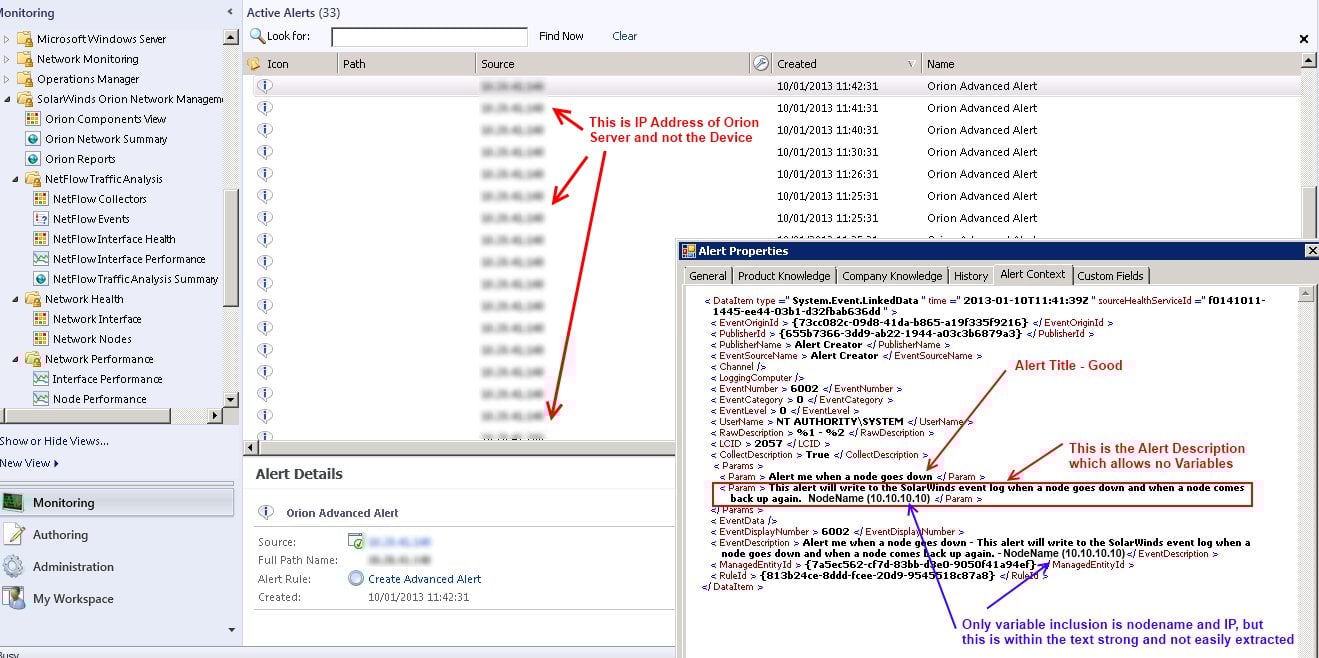Screen dimensions: 1319x658
Task: Expand the Operations Manager node
Action: pos(7,79)
